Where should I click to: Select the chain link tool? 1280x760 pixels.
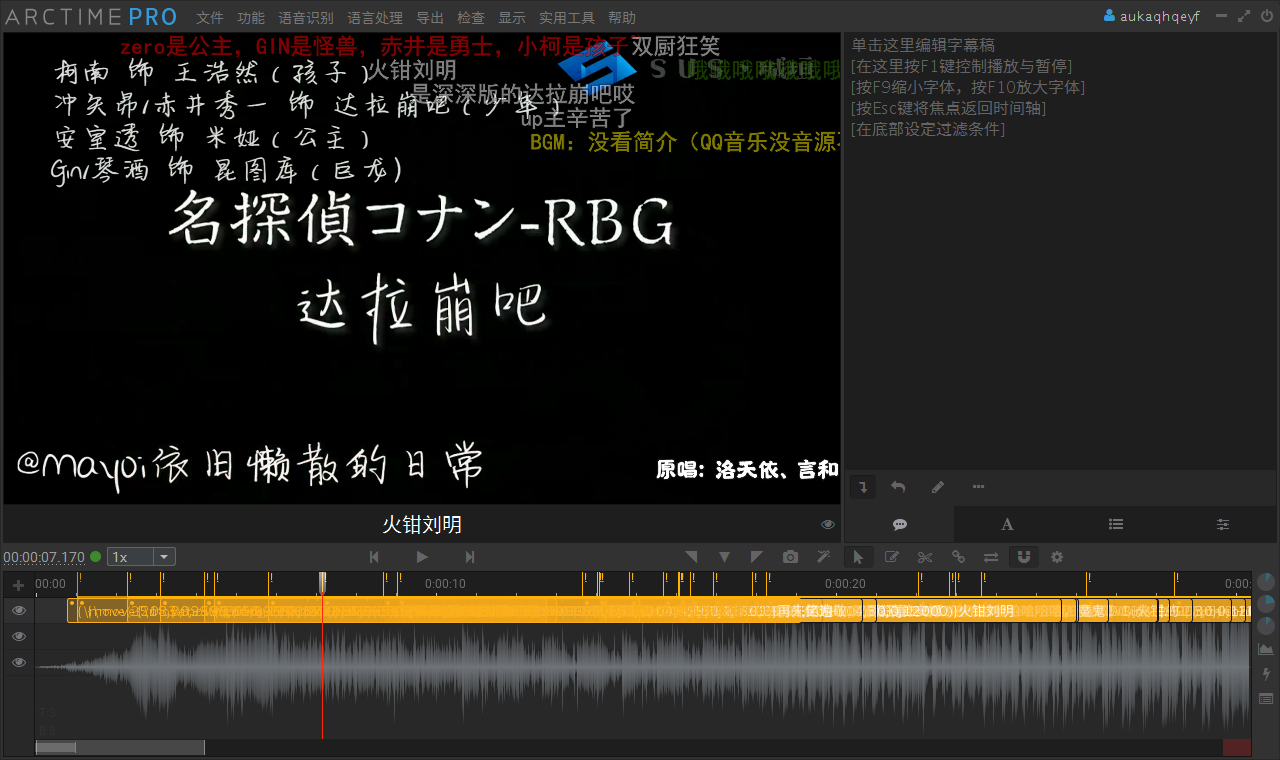(958, 557)
